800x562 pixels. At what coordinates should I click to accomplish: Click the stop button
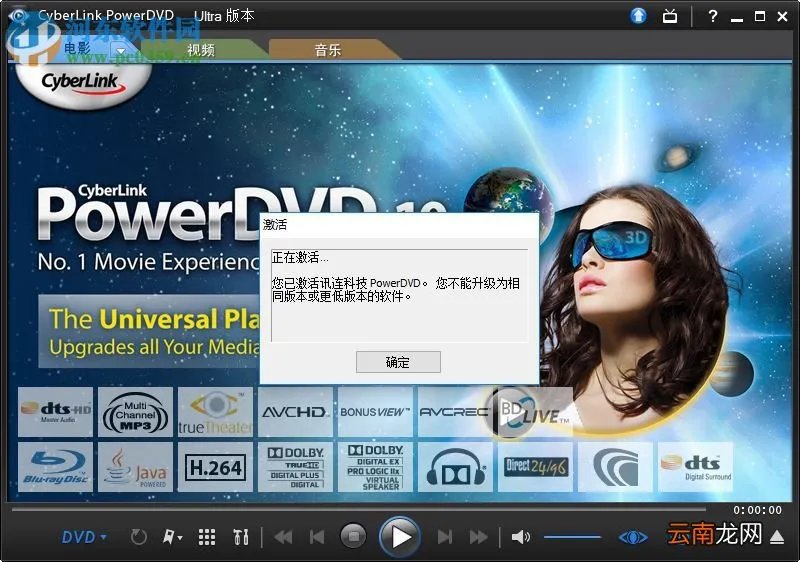pos(353,537)
